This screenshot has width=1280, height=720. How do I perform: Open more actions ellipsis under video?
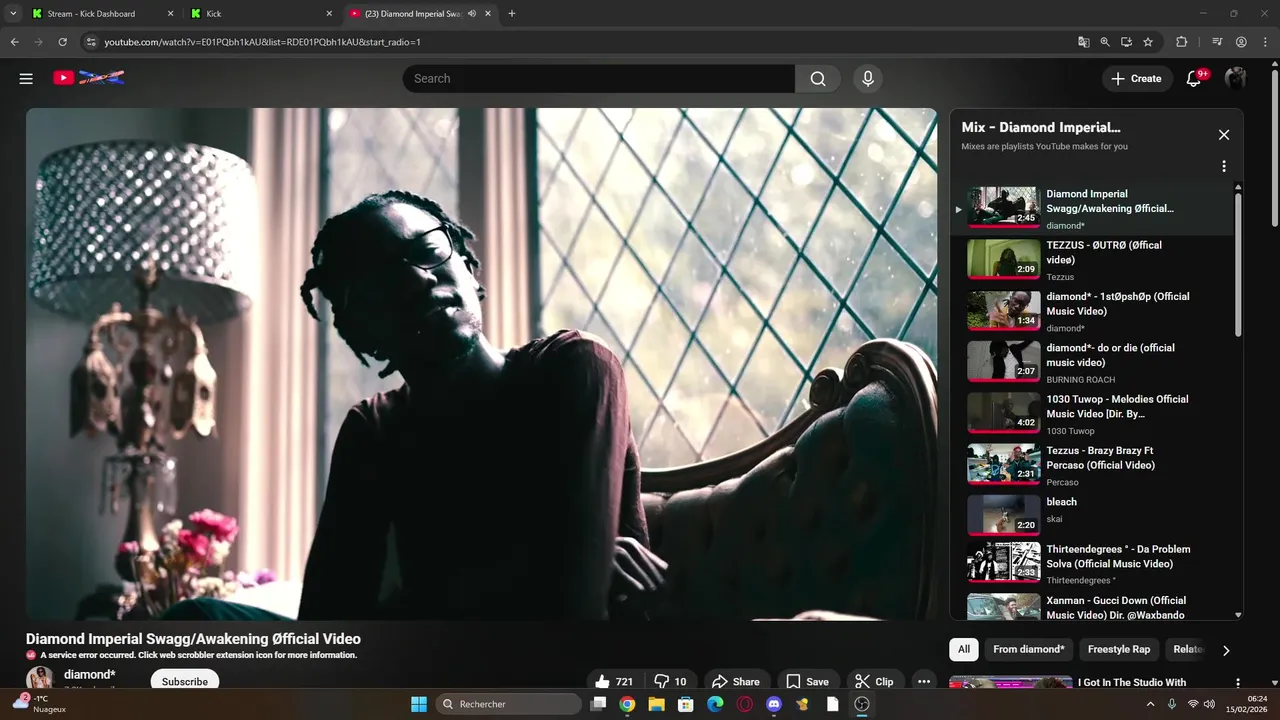pos(924,681)
